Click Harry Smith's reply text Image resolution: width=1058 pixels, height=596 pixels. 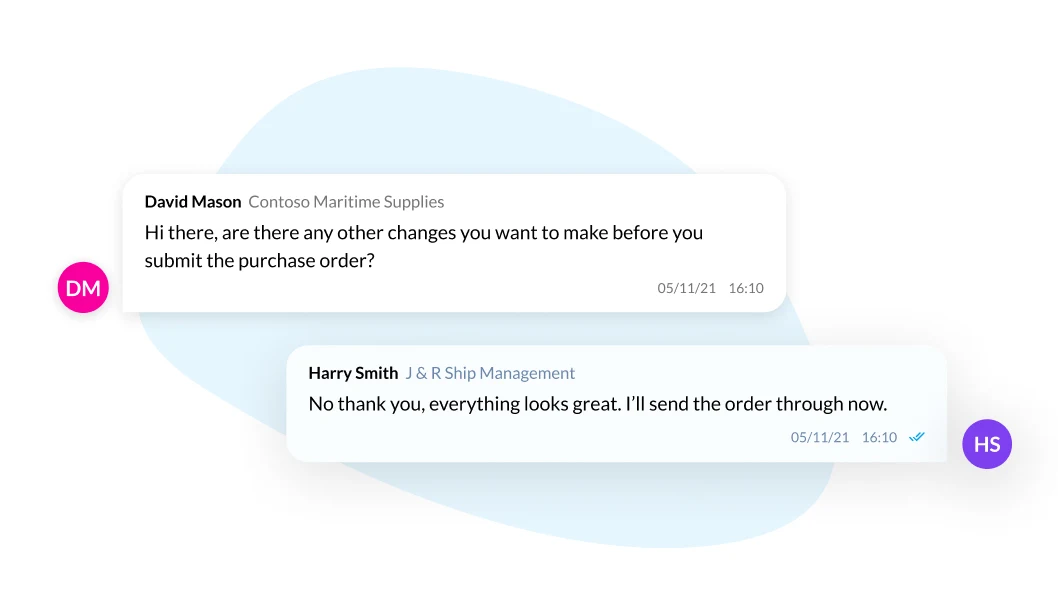598,404
